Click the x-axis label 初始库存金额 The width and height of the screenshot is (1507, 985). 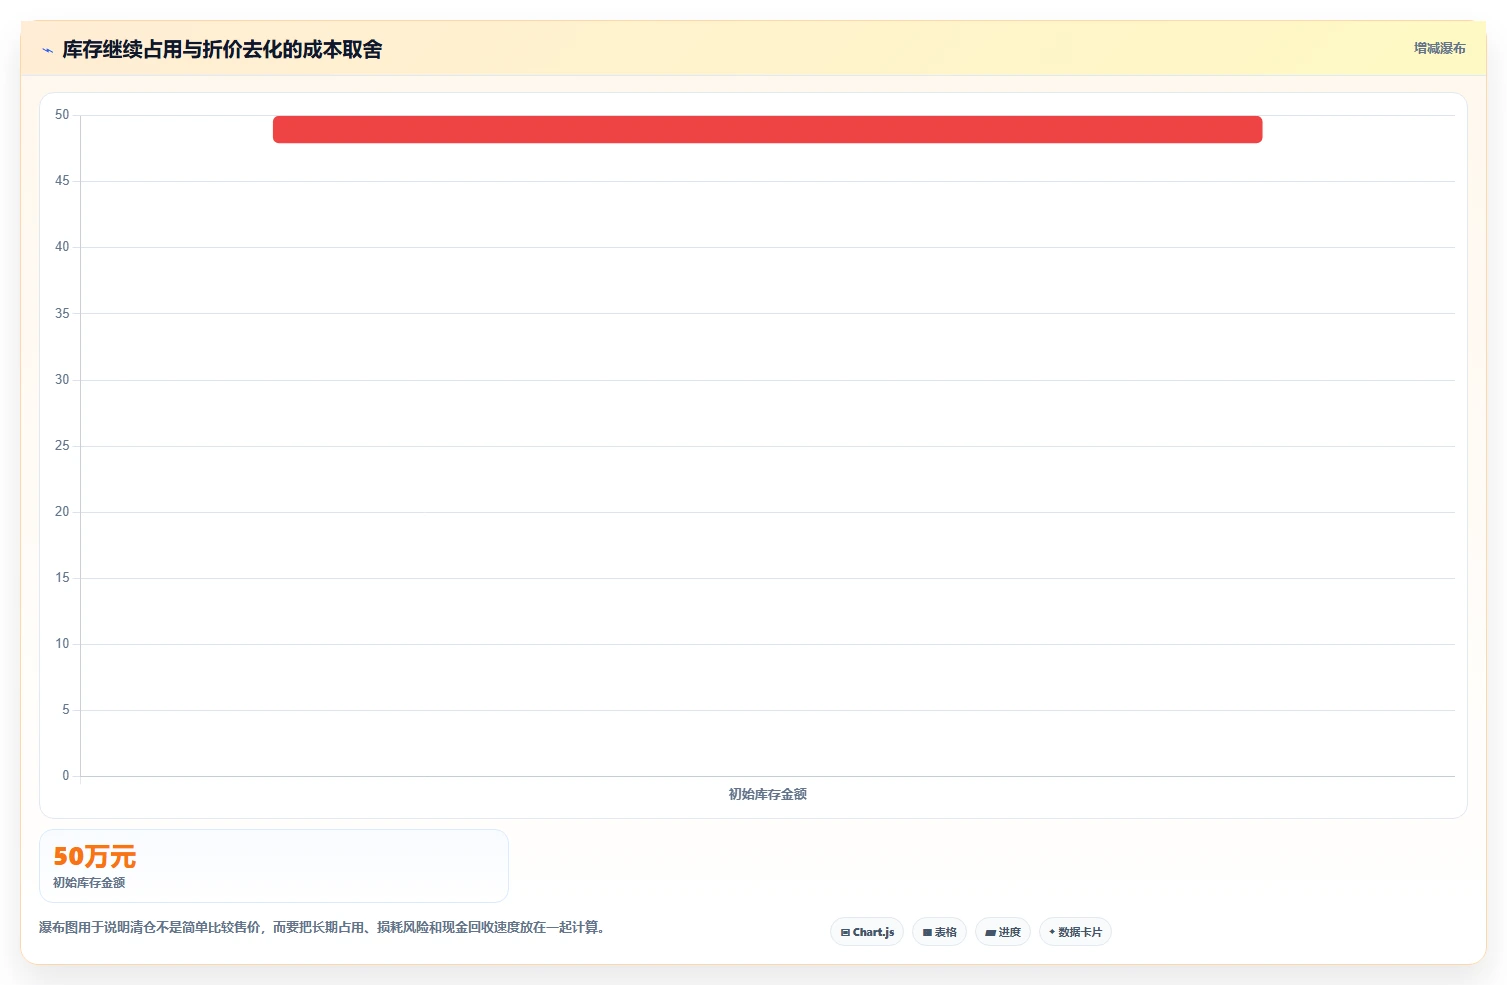point(767,794)
